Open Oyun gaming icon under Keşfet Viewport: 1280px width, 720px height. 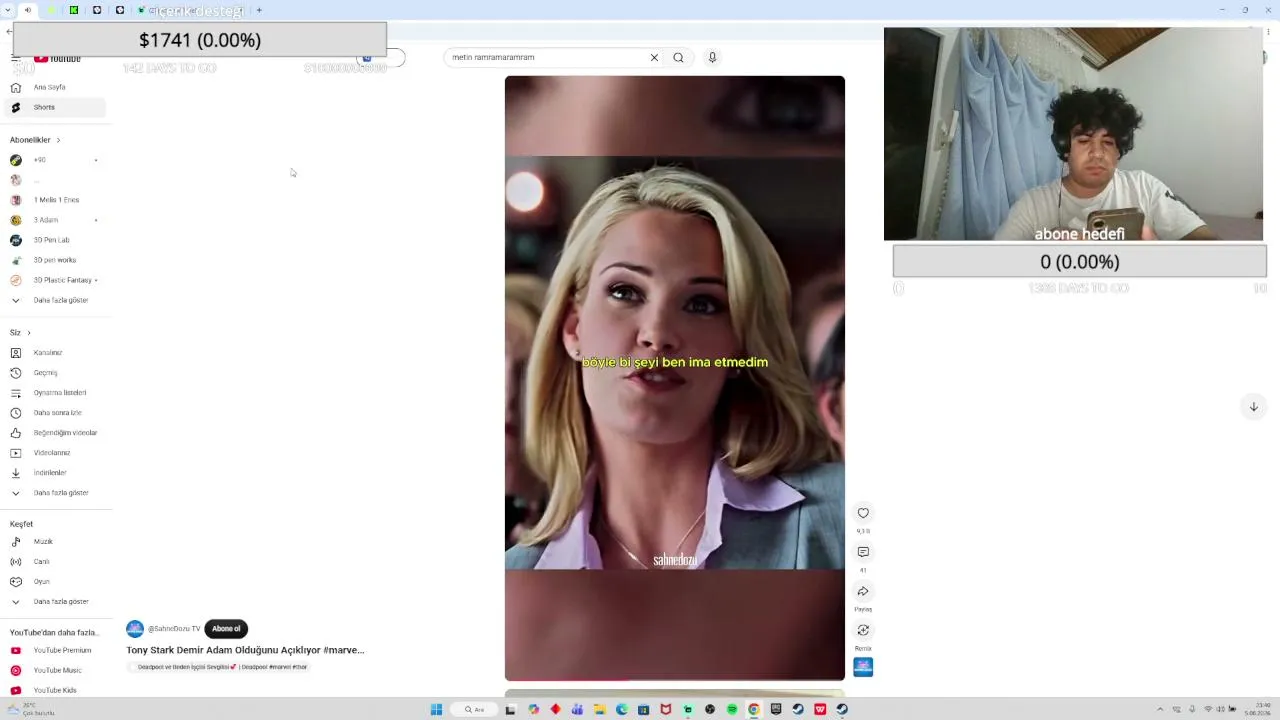tap(16, 582)
